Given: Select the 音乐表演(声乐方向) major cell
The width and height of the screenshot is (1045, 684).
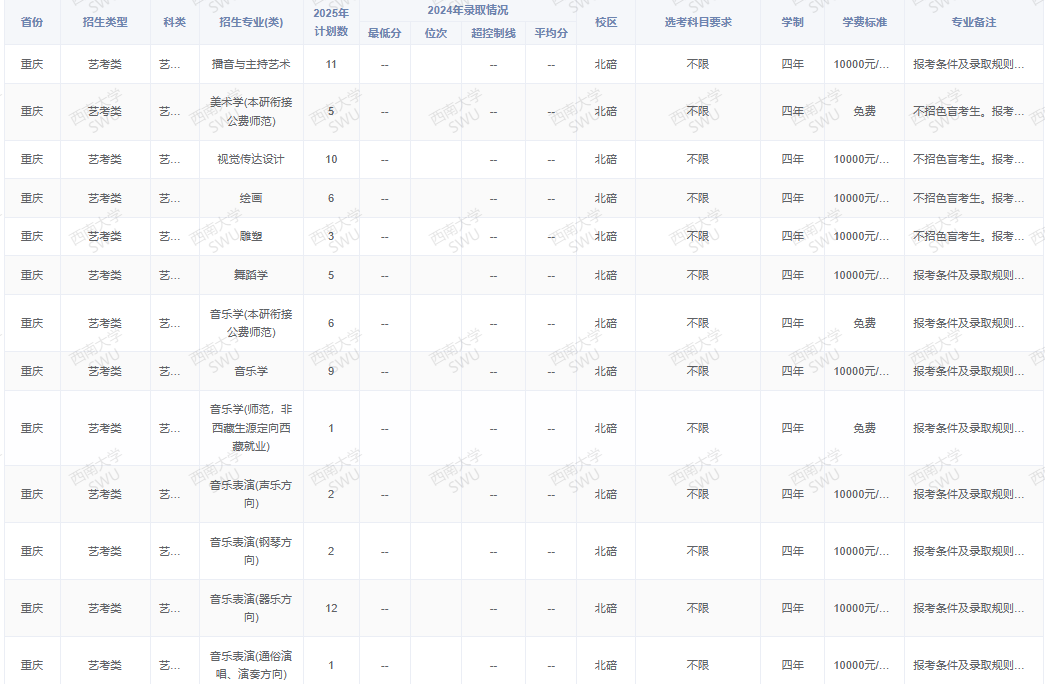Looking at the screenshot, I should [x=251, y=494].
